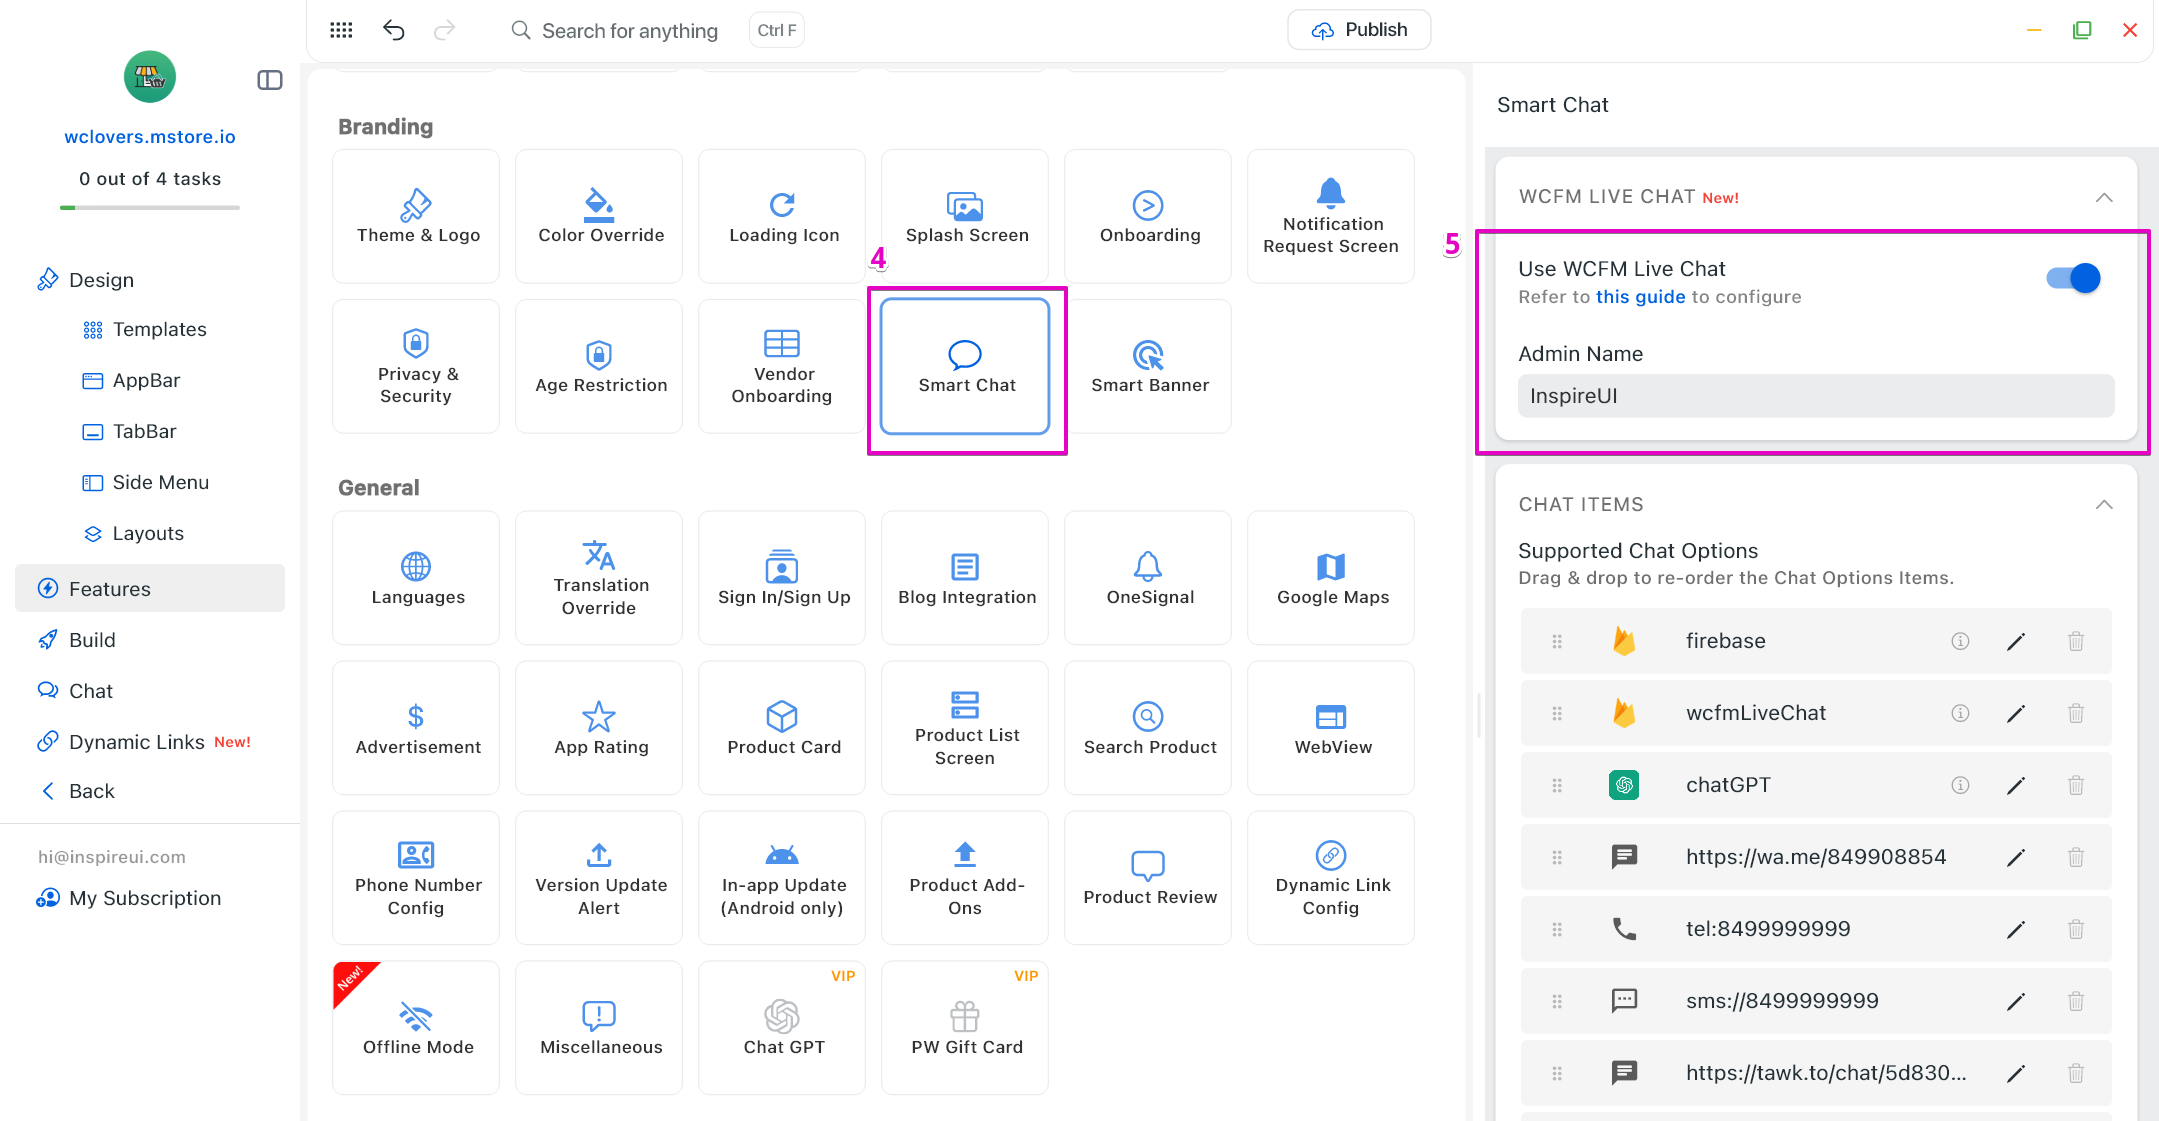This screenshot has height=1121, width=2159.
Task: Open the Color Override feature
Action: 599,216
